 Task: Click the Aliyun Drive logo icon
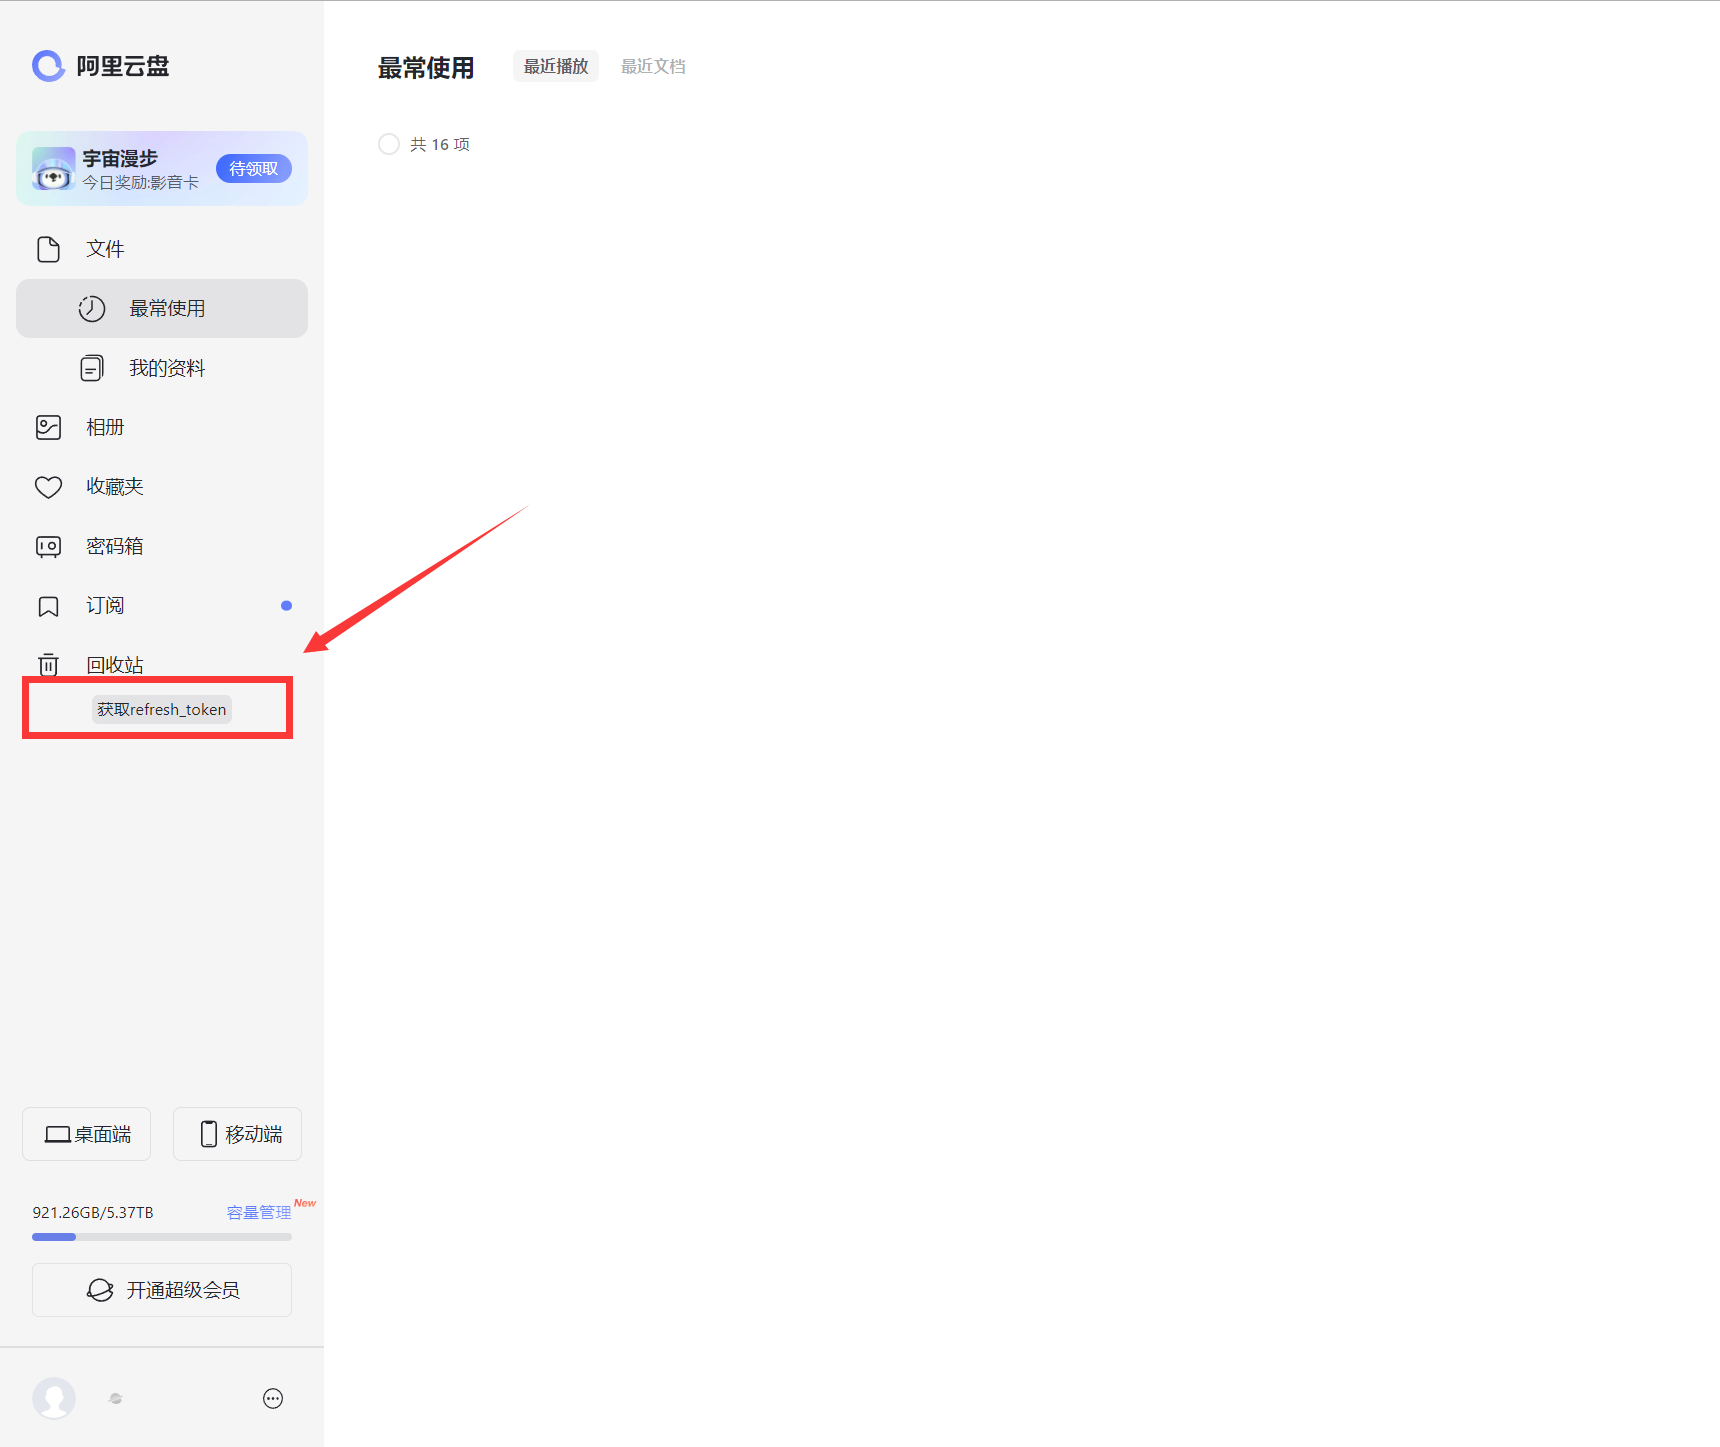(48, 66)
